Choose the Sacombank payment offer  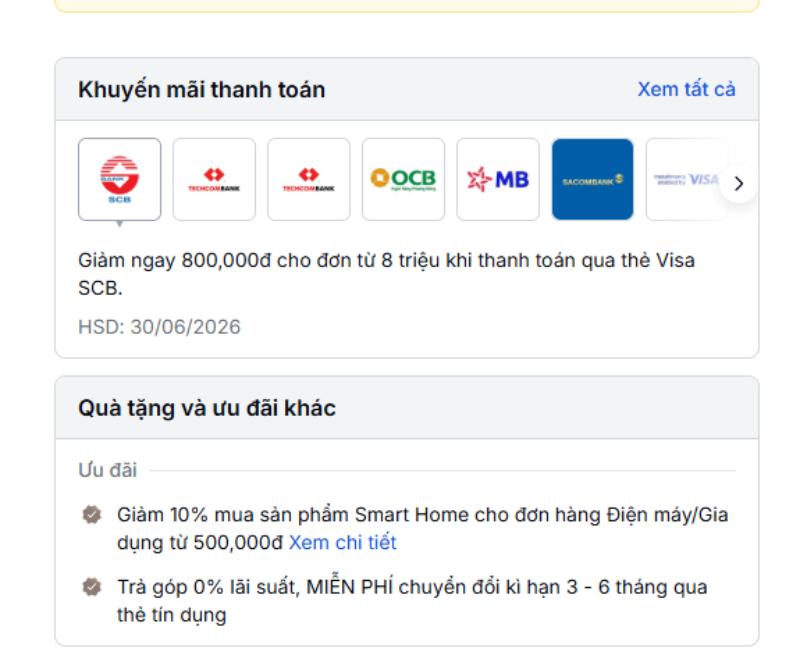pos(592,179)
